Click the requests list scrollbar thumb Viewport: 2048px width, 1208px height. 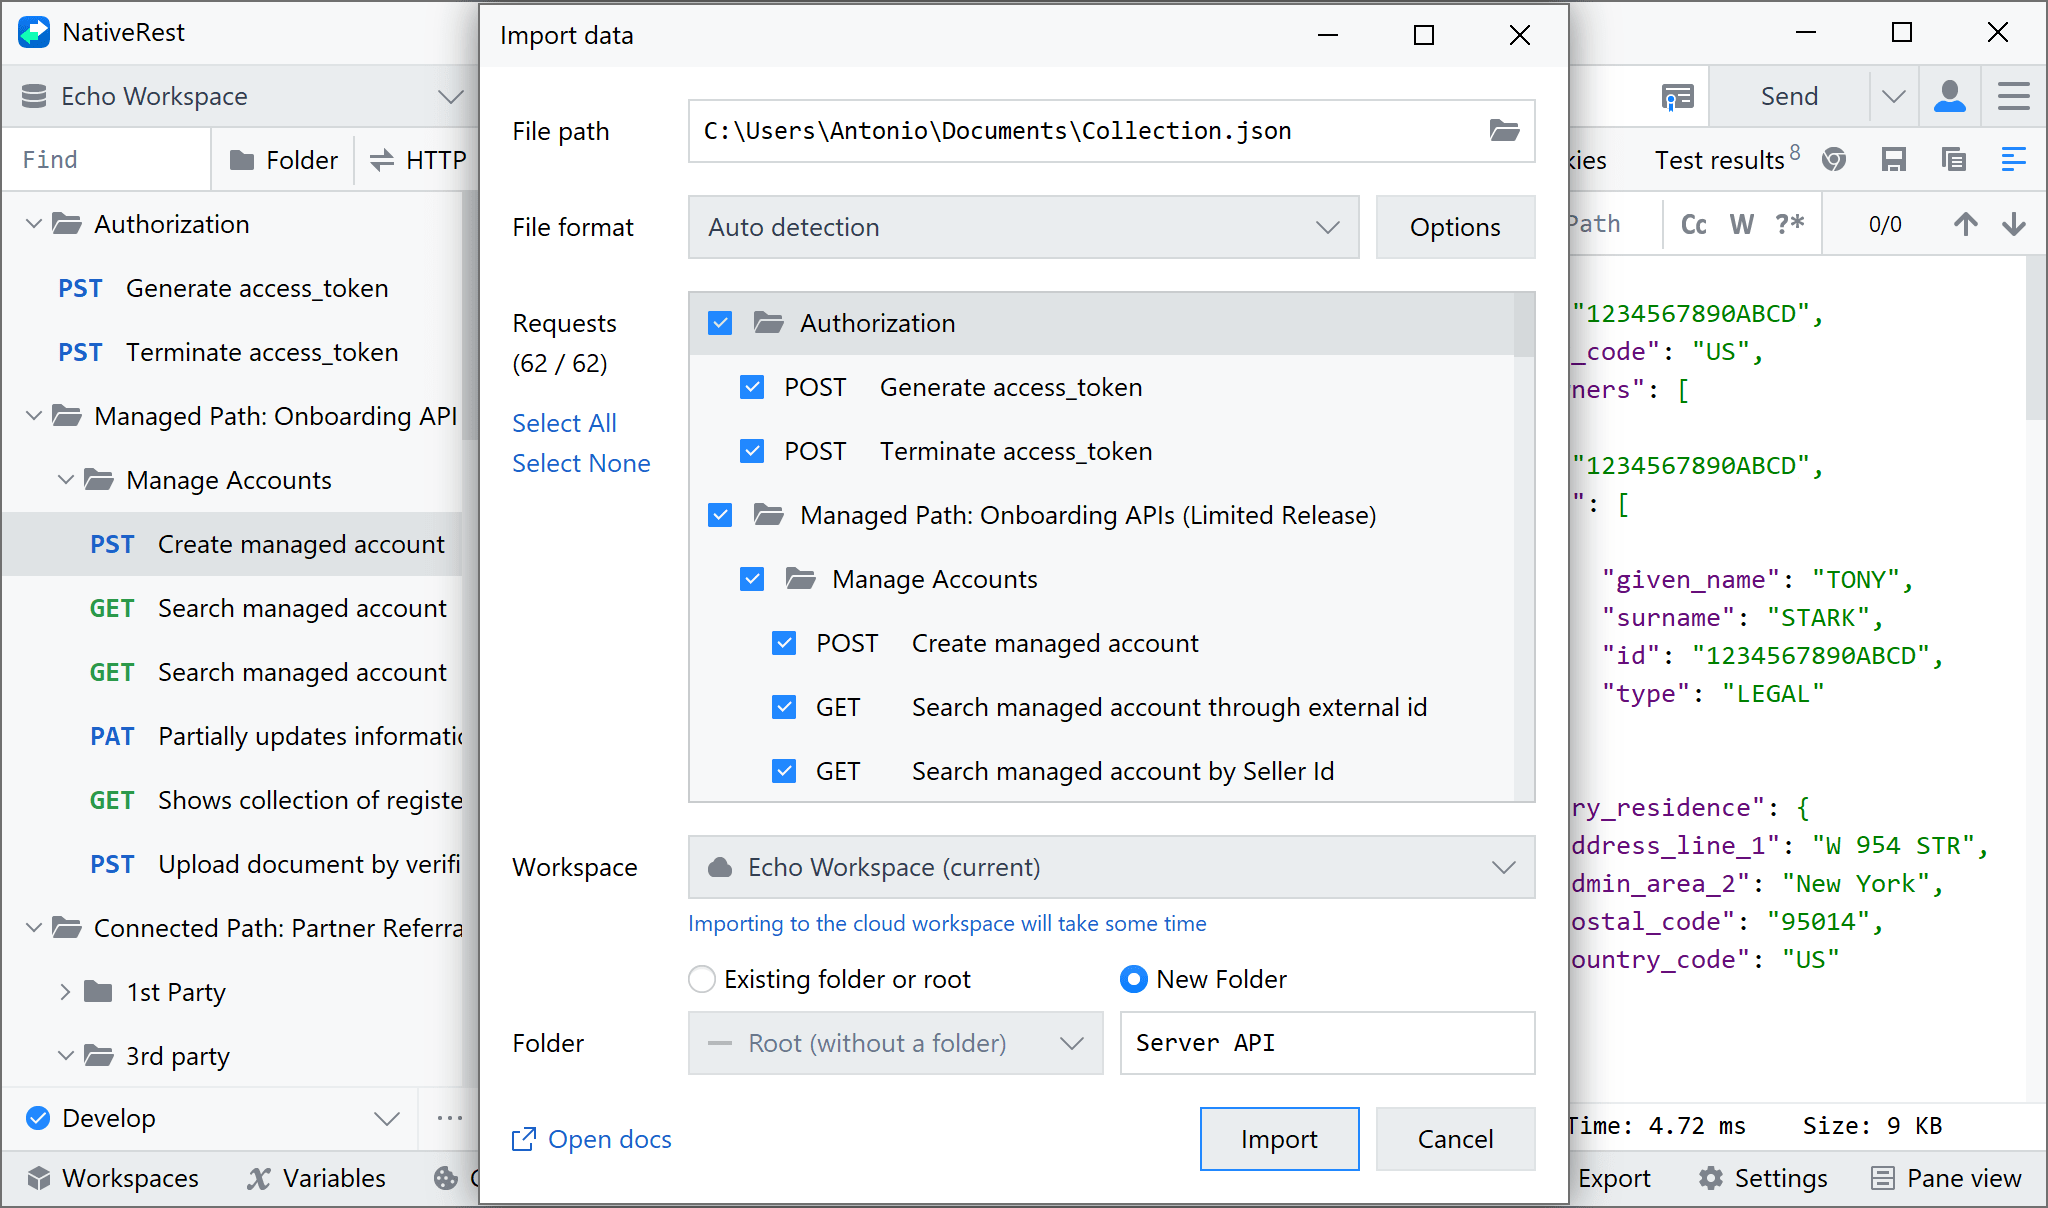tap(1523, 325)
